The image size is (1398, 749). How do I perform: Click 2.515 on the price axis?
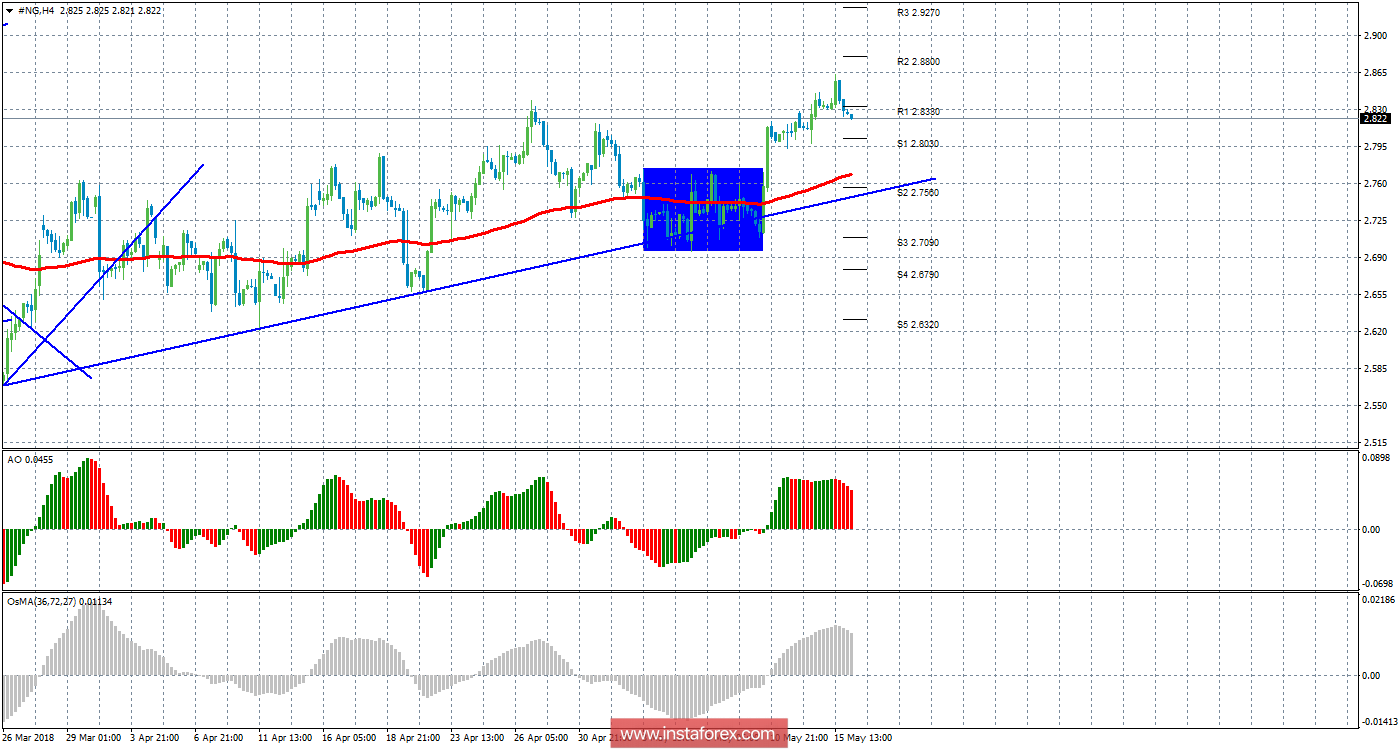pyautogui.click(x=1376, y=443)
